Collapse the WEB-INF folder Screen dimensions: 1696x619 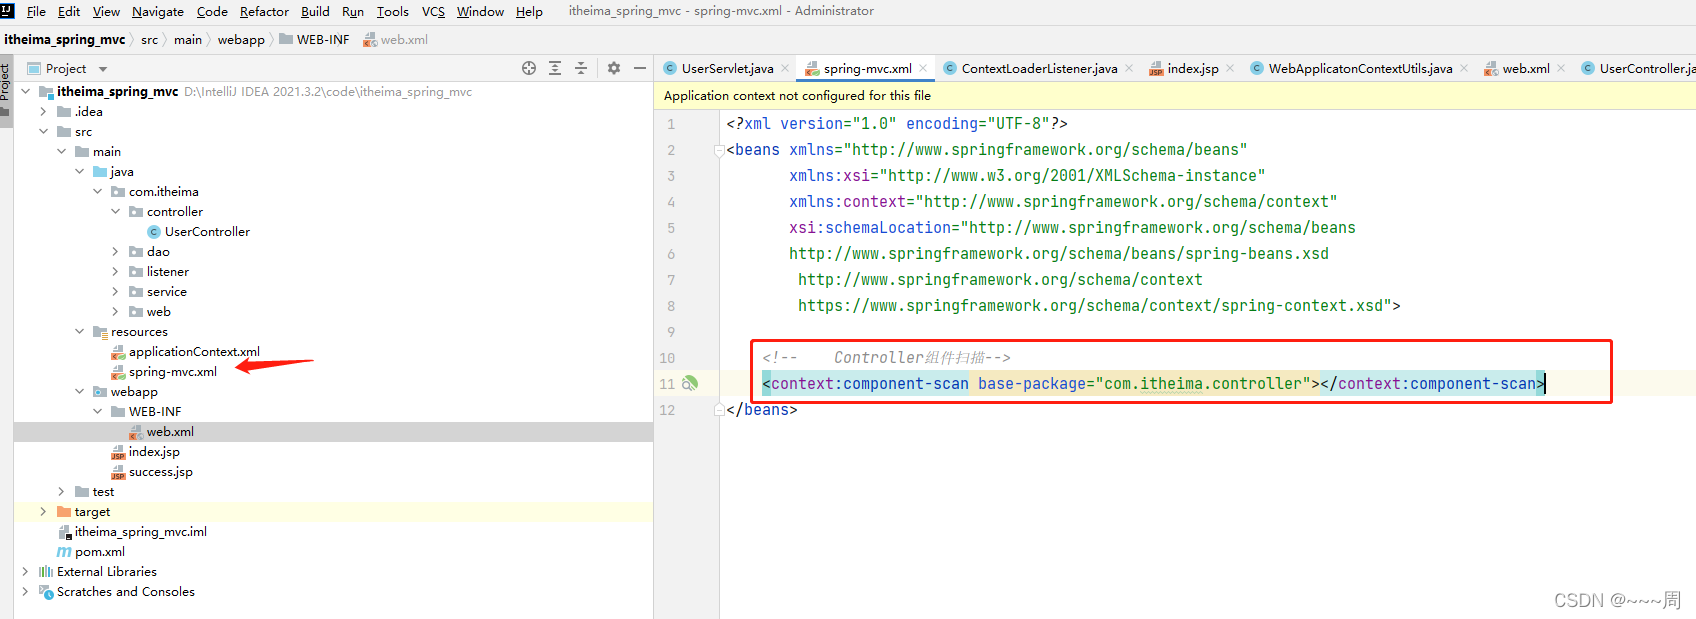pos(97,411)
